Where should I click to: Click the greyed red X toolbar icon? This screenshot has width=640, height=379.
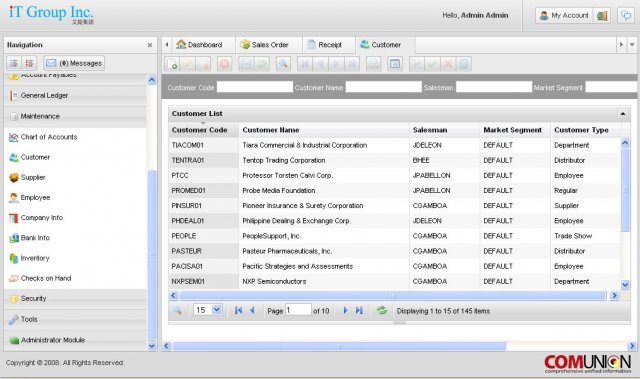(448, 64)
